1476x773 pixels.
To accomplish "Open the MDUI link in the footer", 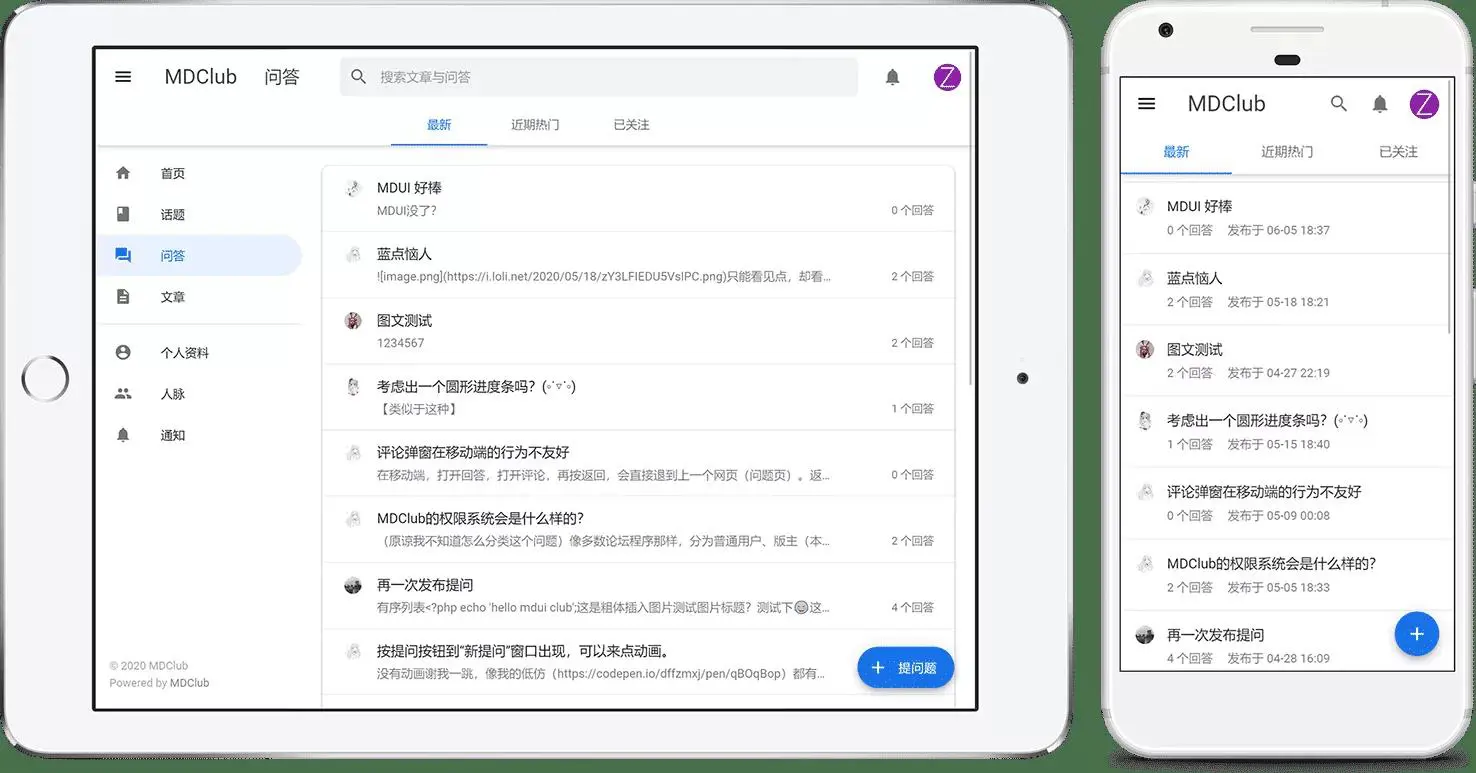I will click(189, 682).
